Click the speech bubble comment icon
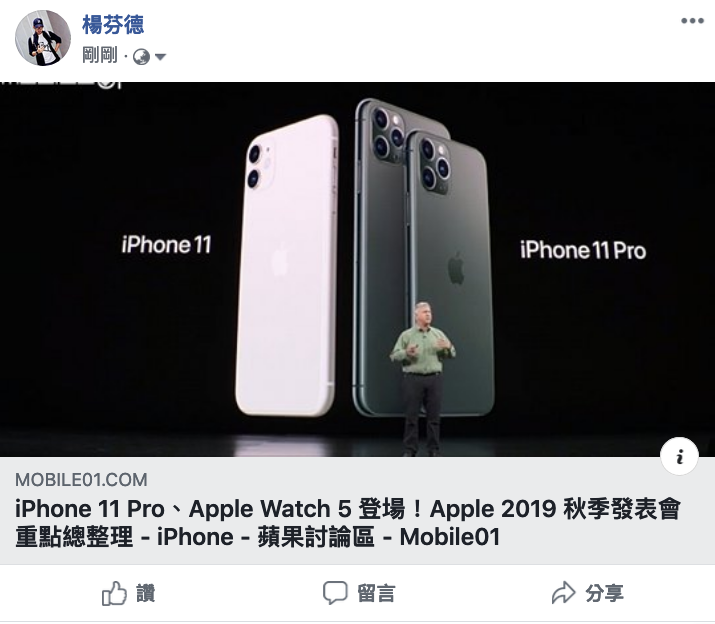 coord(335,593)
